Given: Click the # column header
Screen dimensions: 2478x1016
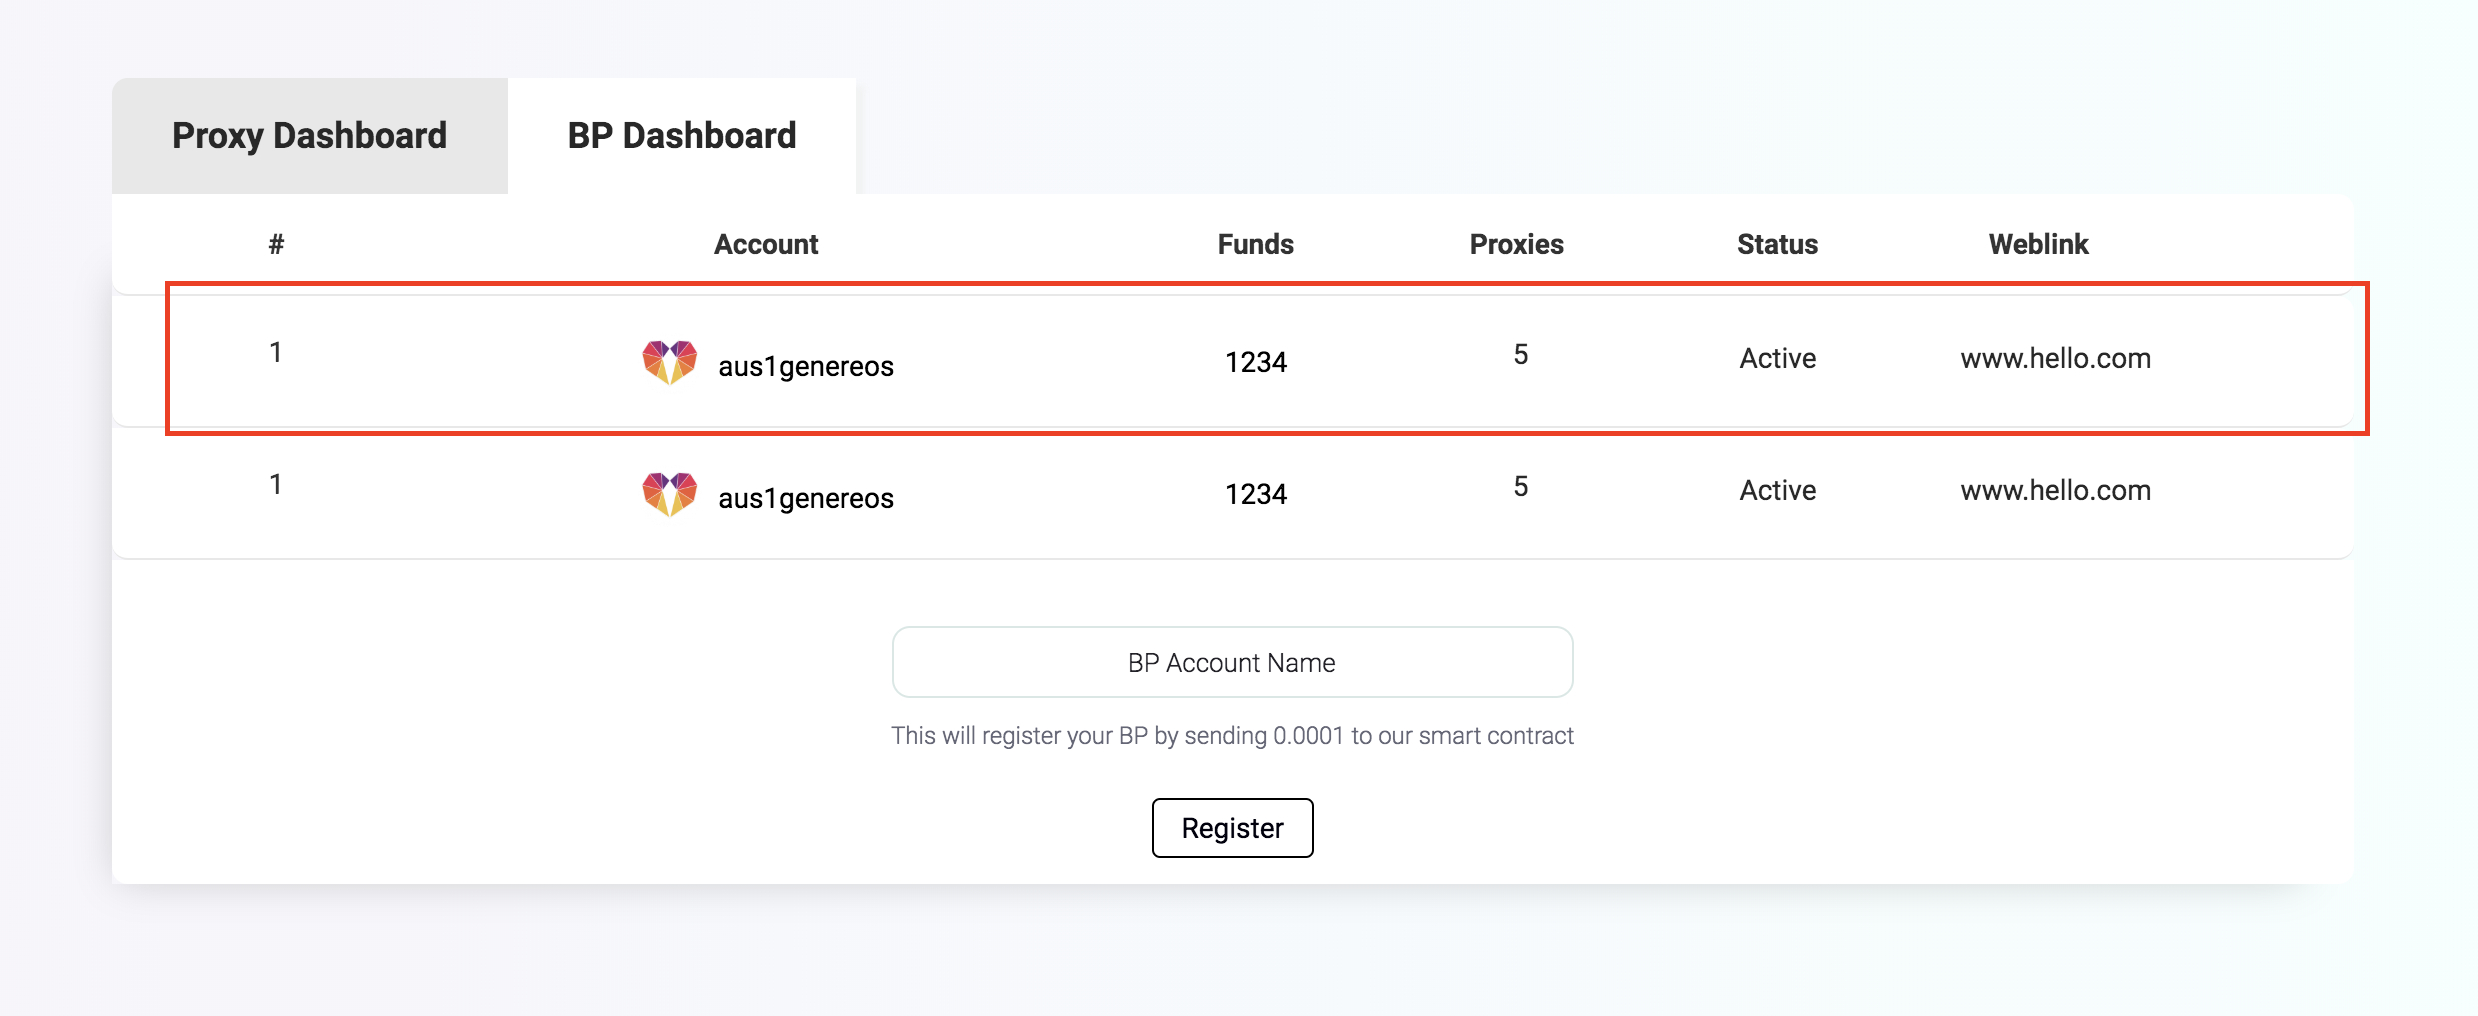Looking at the screenshot, I should [x=276, y=244].
